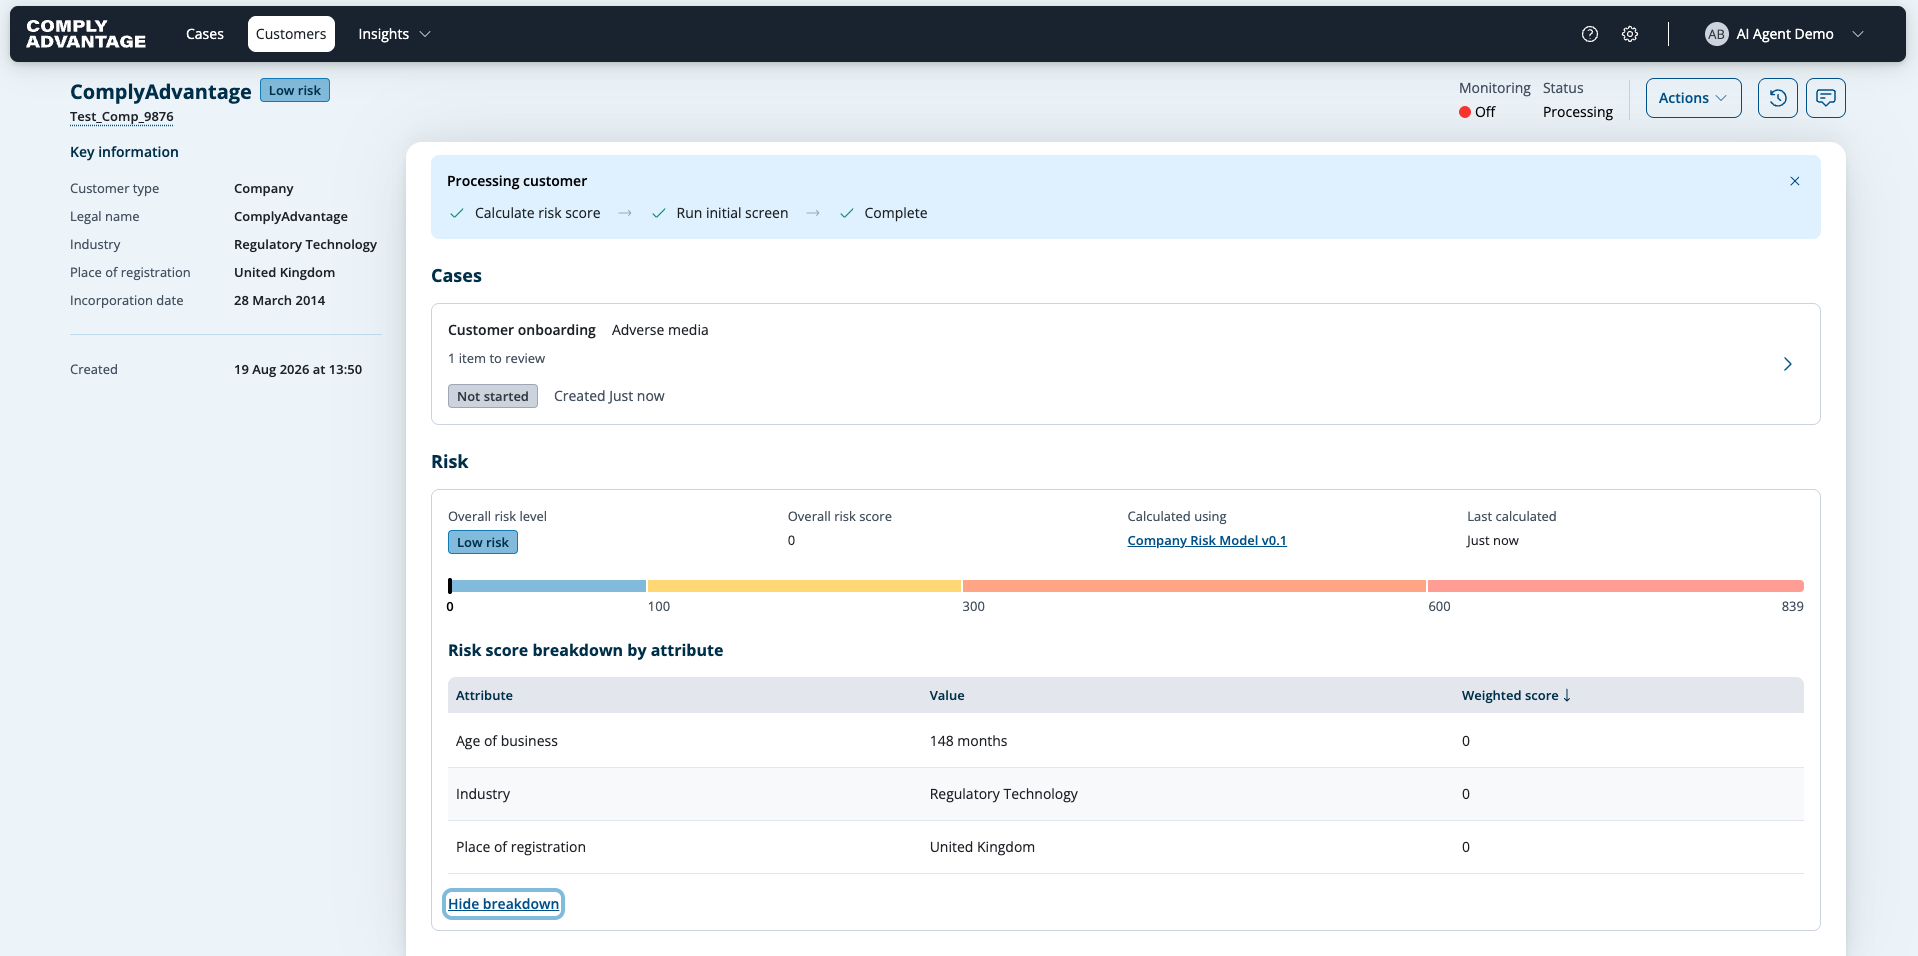Image resolution: width=1918 pixels, height=956 pixels.
Task: Click the ComplyAdvantage logo
Action: (86, 34)
